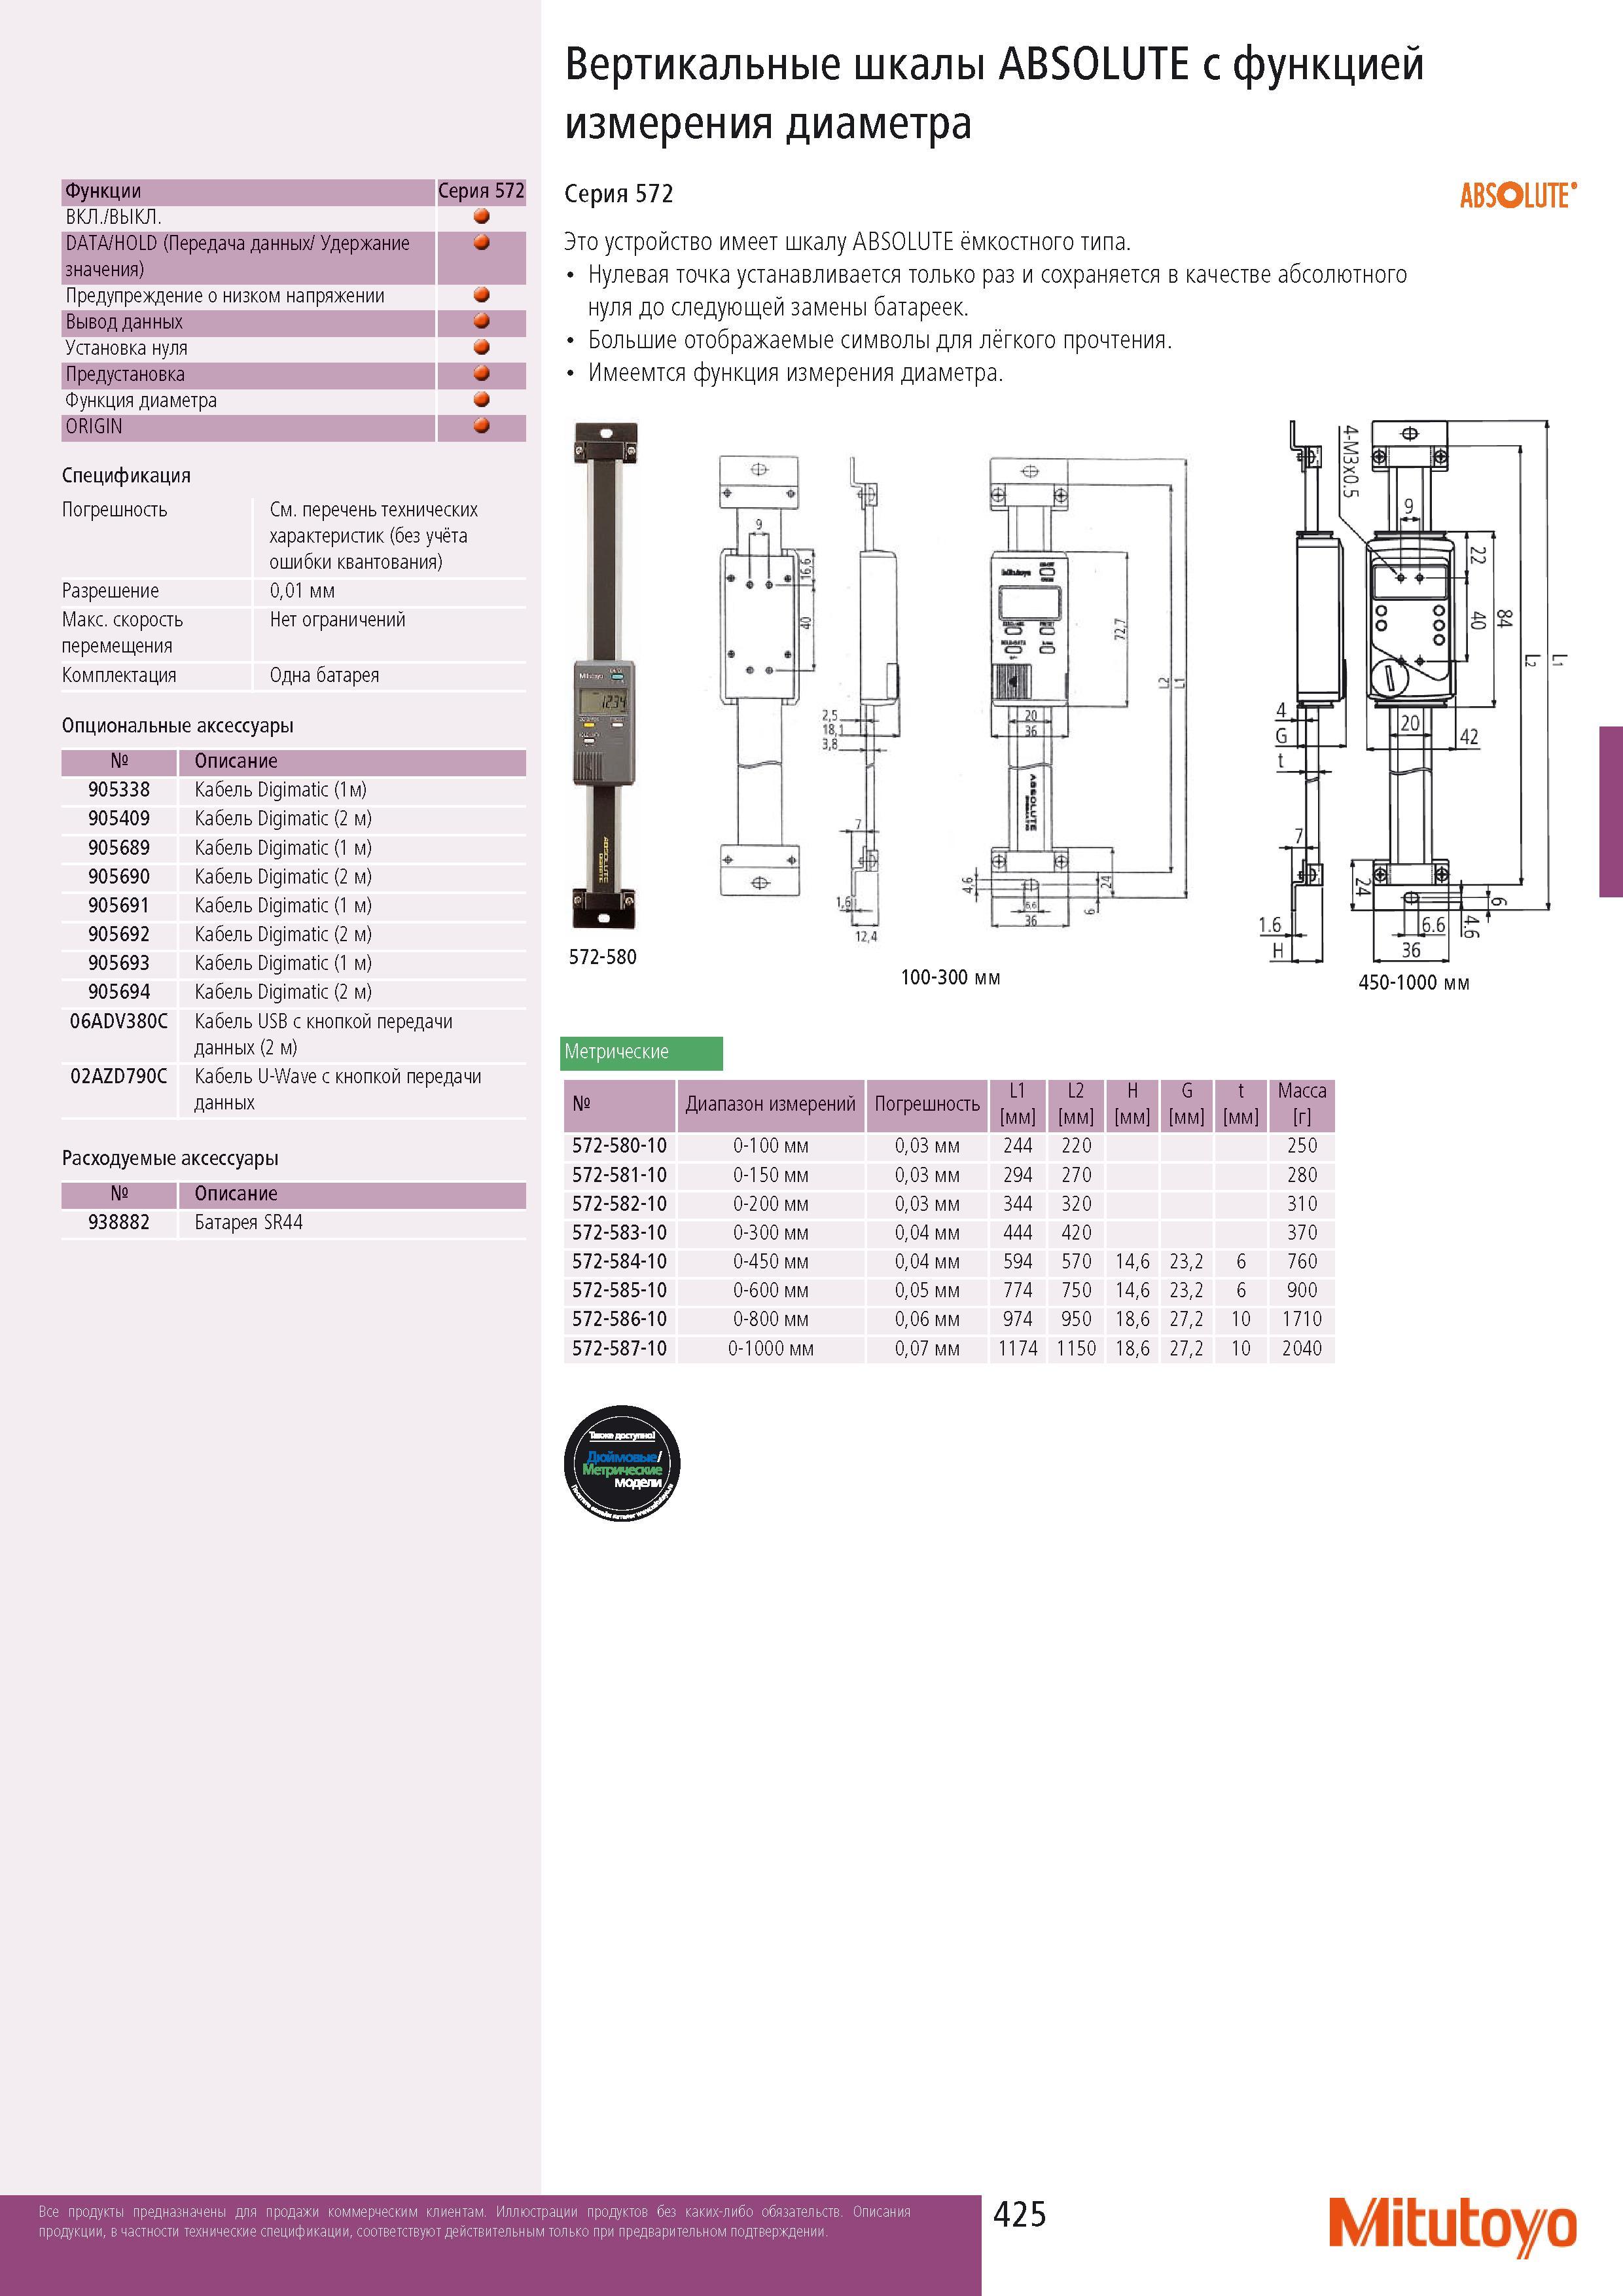1623x2296 pixels.
Task: Click the Серия 572 subtitle under the title
Action: click(619, 194)
